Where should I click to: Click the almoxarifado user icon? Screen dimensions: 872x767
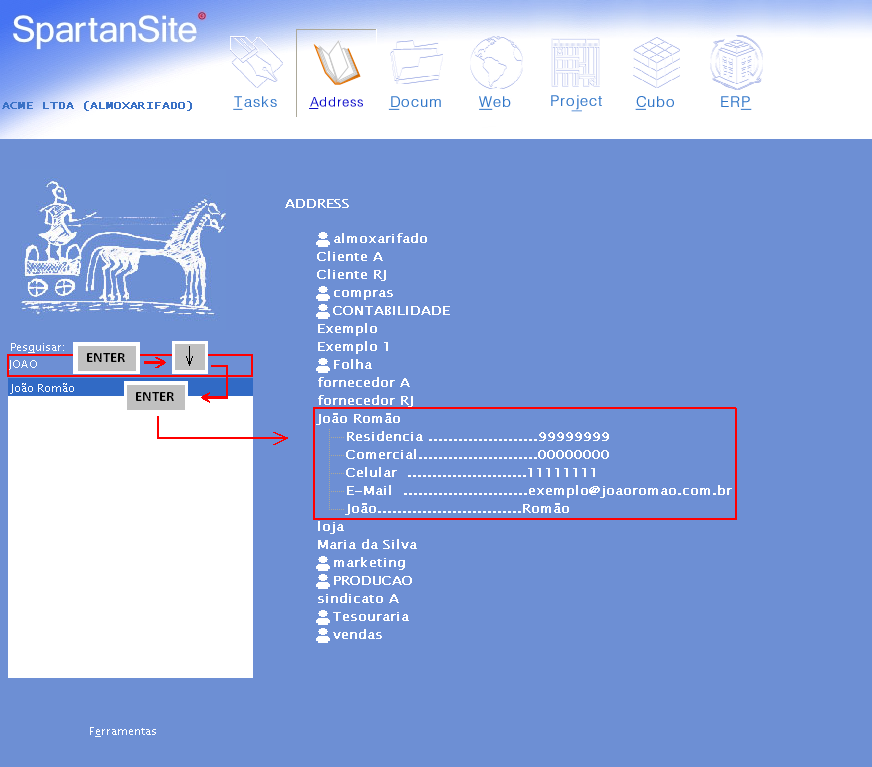[x=323, y=239]
